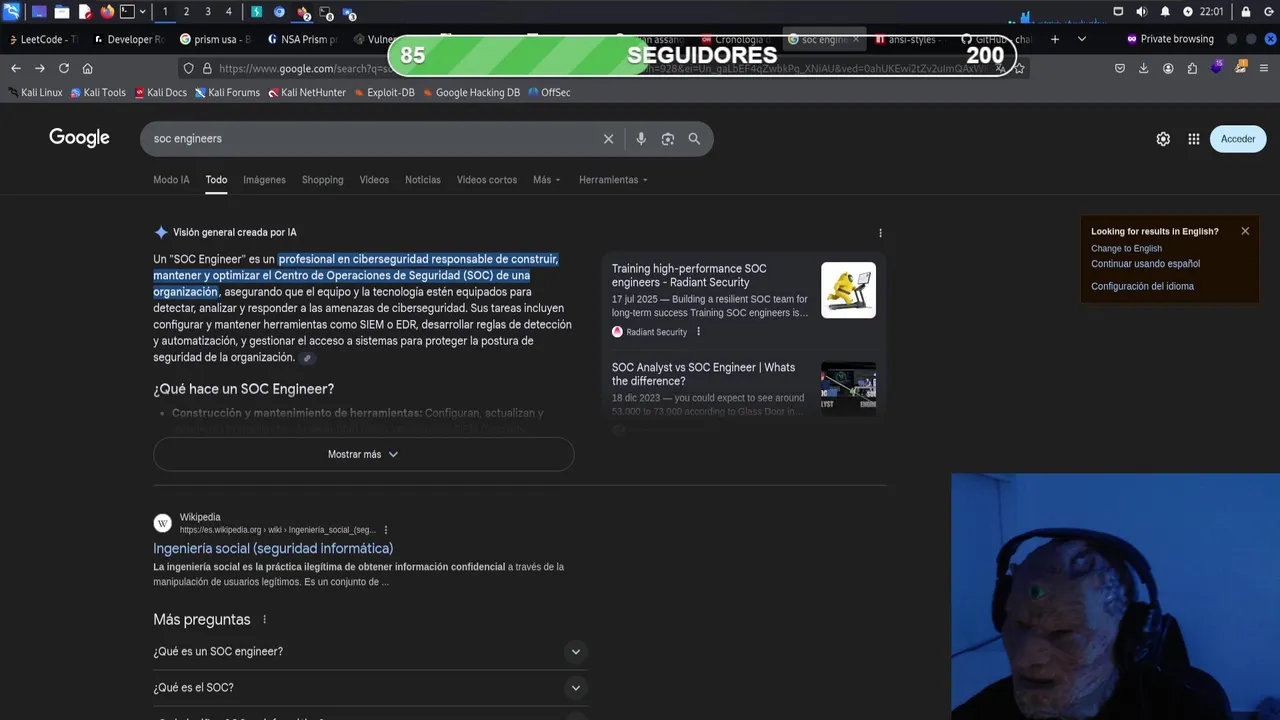
Task: Switch to workspace 3
Action: (208, 12)
